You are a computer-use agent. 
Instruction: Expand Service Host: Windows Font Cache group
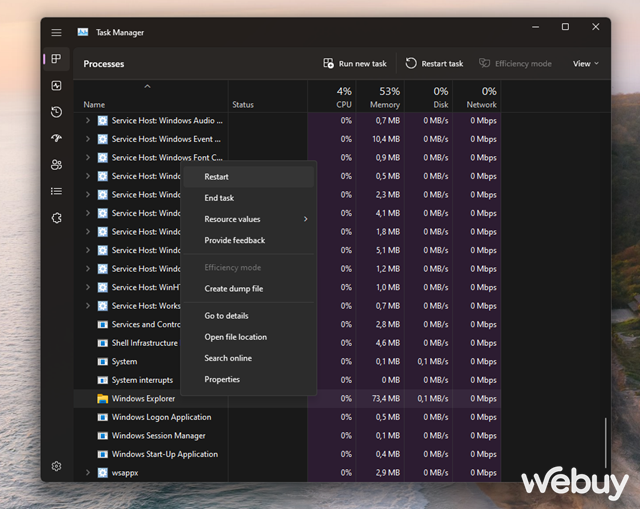pyautogui.click(x=88, y=158)
